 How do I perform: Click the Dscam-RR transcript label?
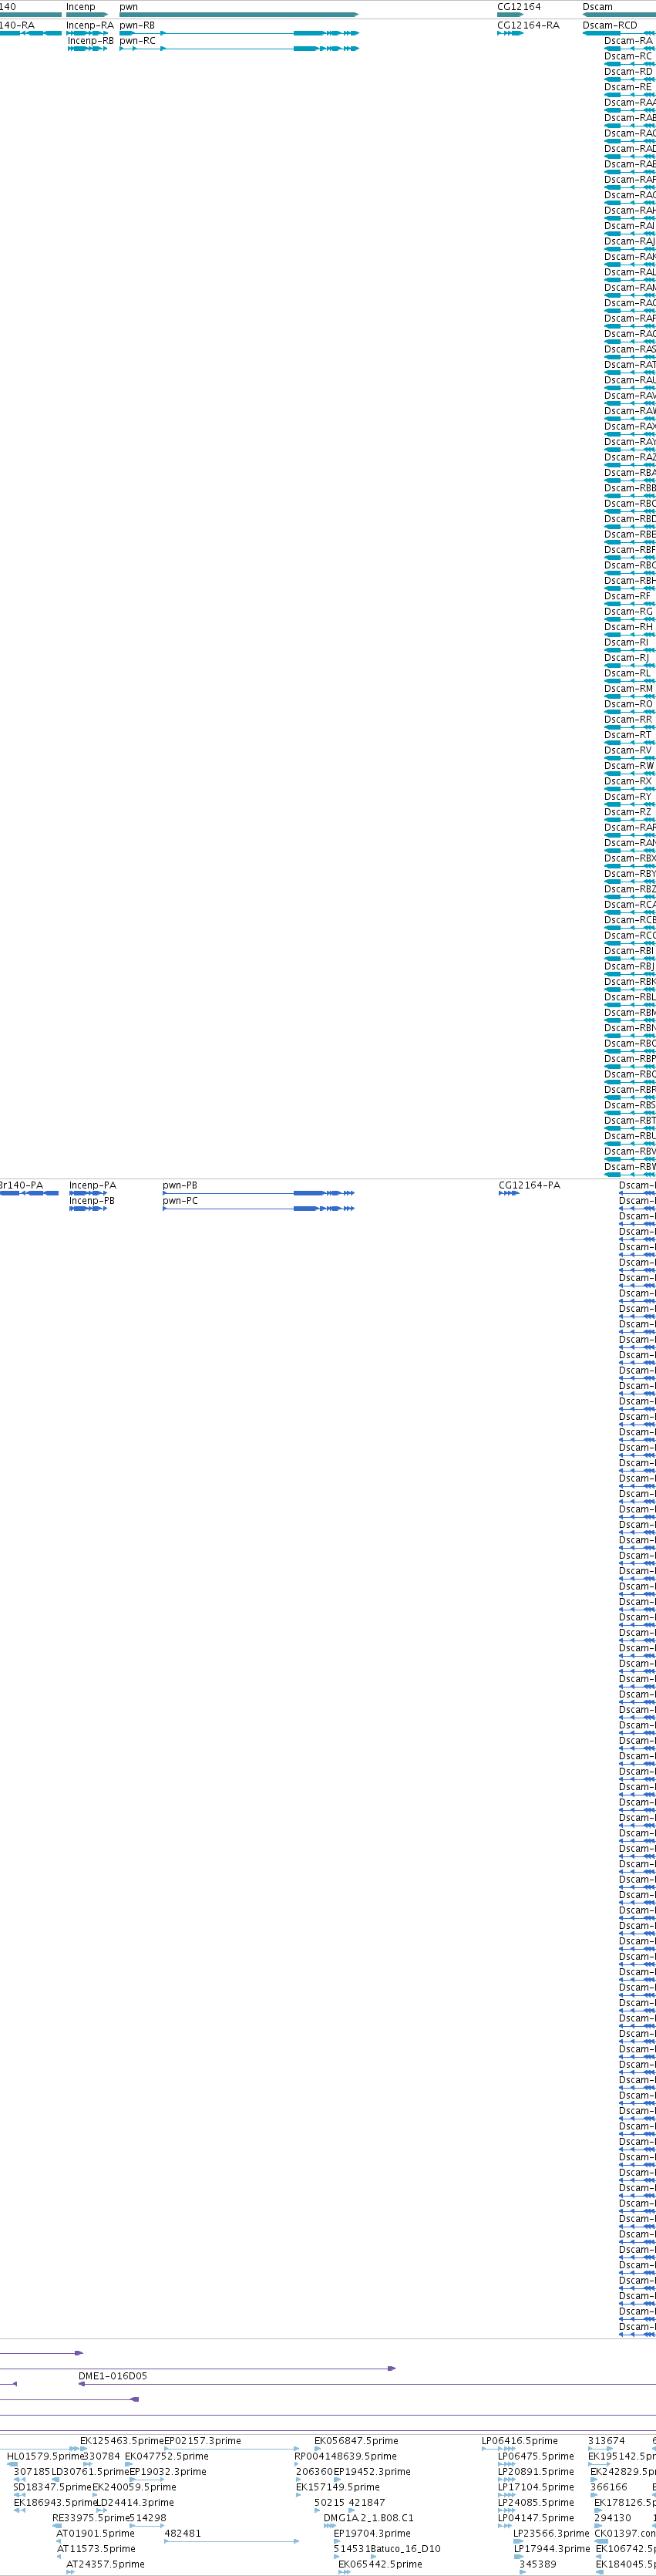pyautogui.click(x=628, y=719)
